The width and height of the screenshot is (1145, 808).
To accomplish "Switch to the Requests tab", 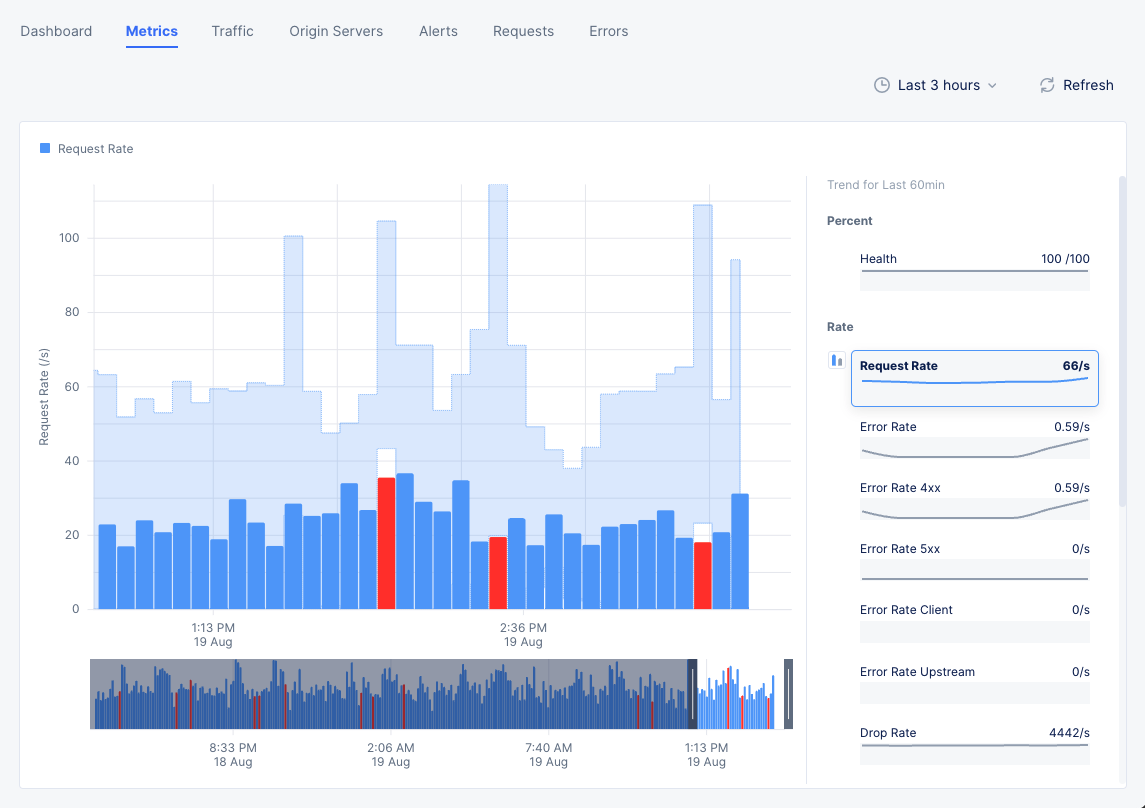I will (x=523, y=31).
